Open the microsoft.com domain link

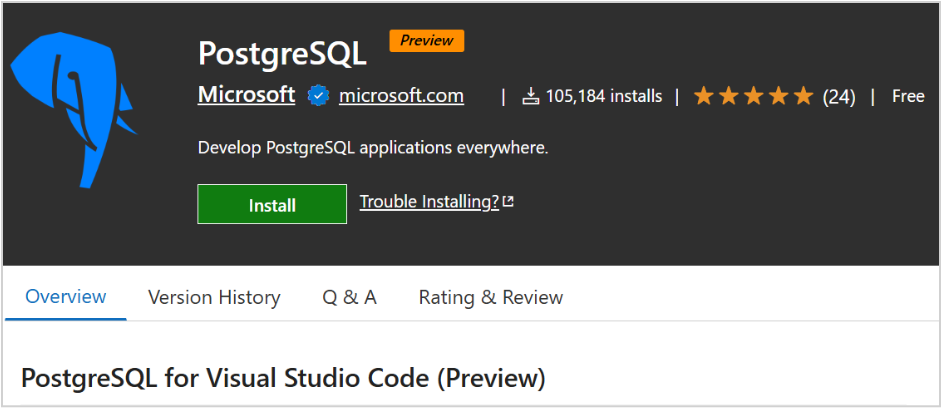[x=401, y=96]
